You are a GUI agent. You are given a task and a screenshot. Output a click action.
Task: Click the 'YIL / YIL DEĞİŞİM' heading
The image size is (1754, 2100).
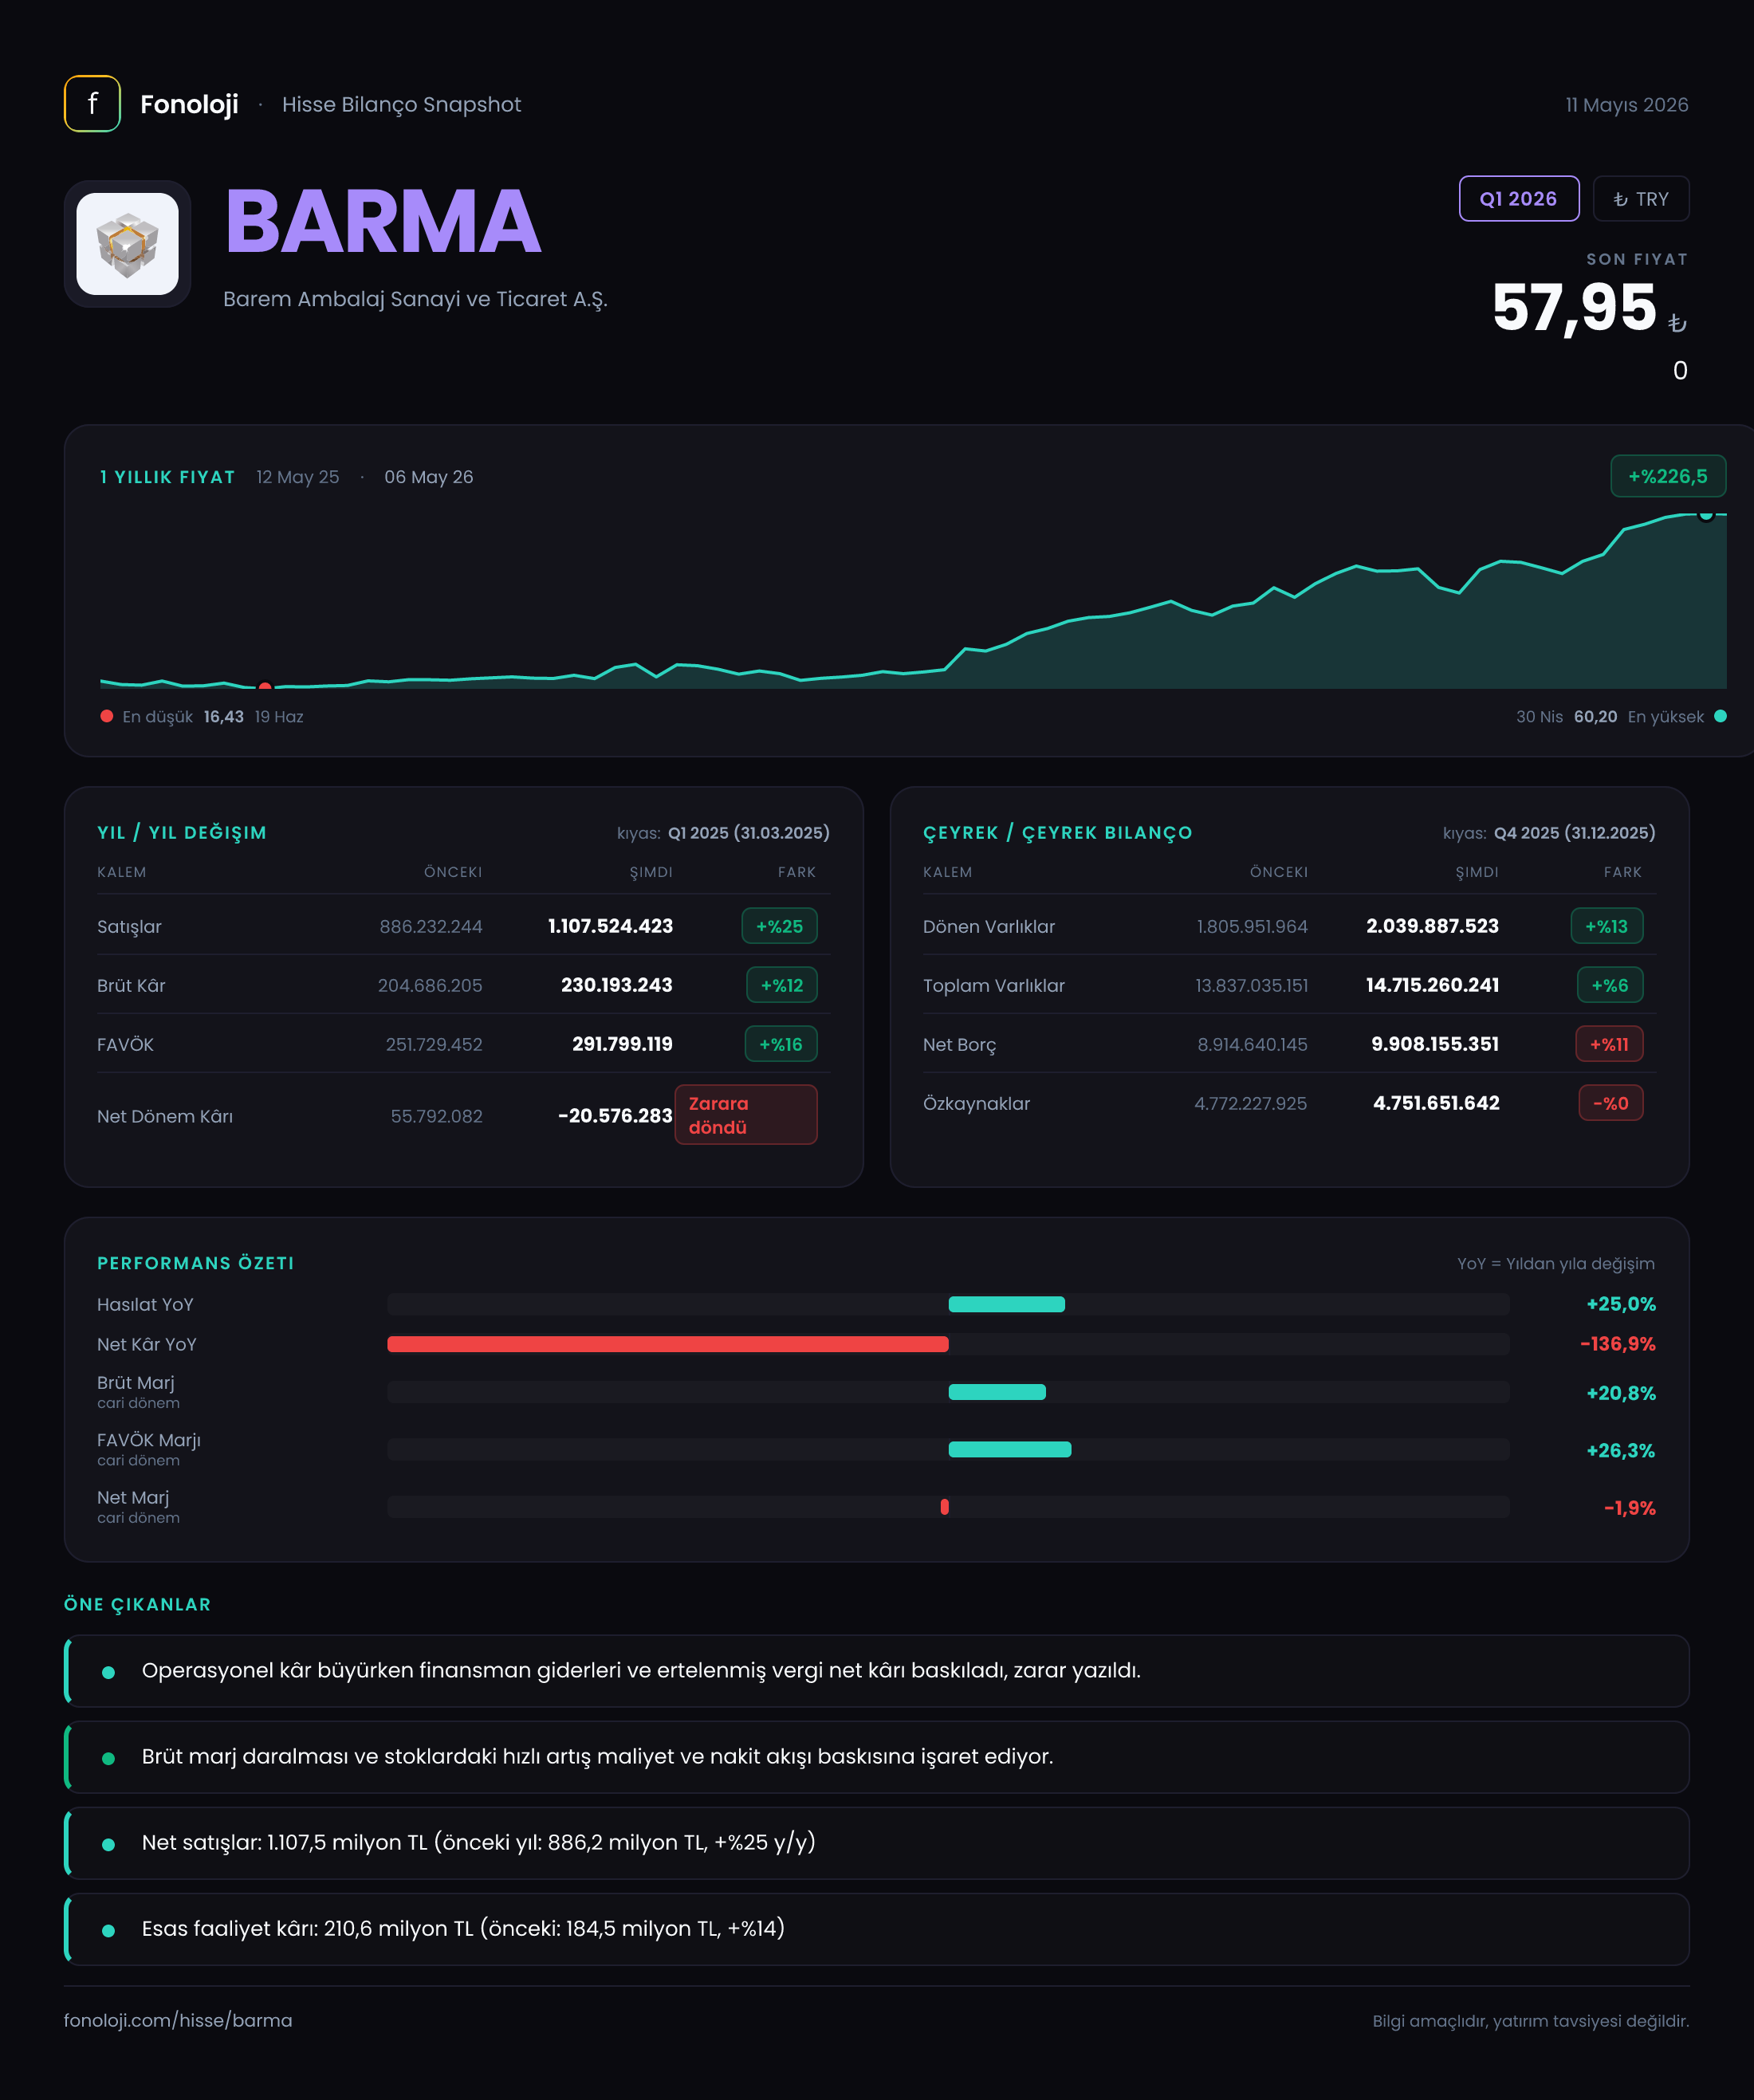click(x=182, y=832)
